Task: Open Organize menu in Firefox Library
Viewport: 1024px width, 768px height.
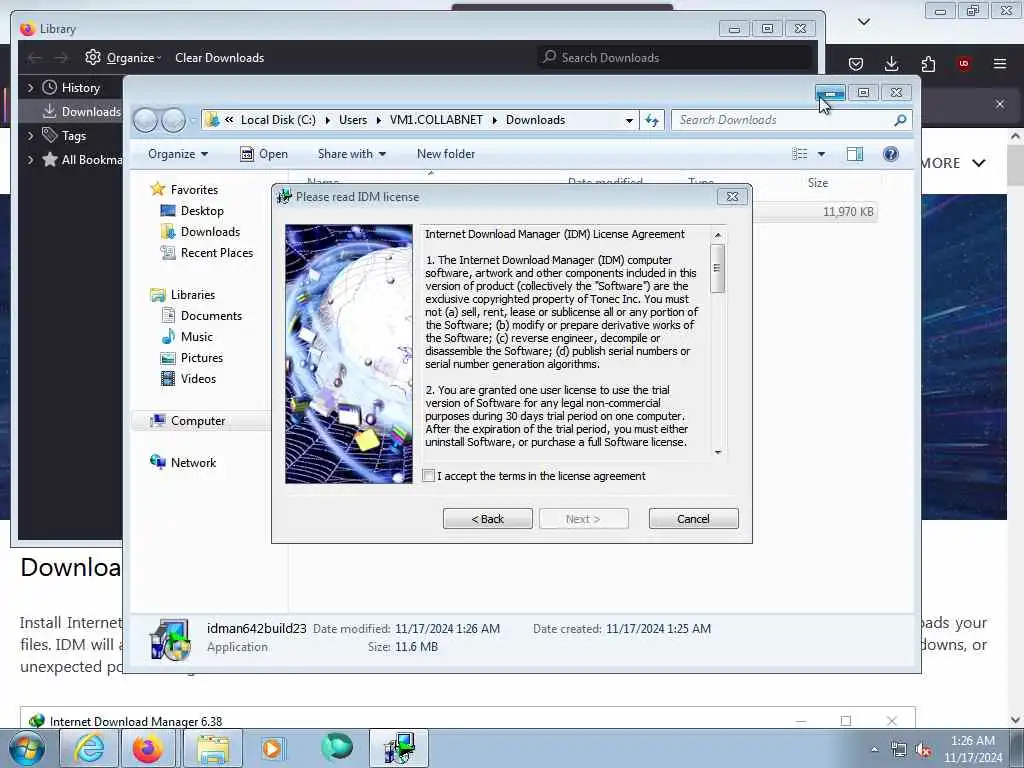Action: pyautogui.click(x=123, y=58)
